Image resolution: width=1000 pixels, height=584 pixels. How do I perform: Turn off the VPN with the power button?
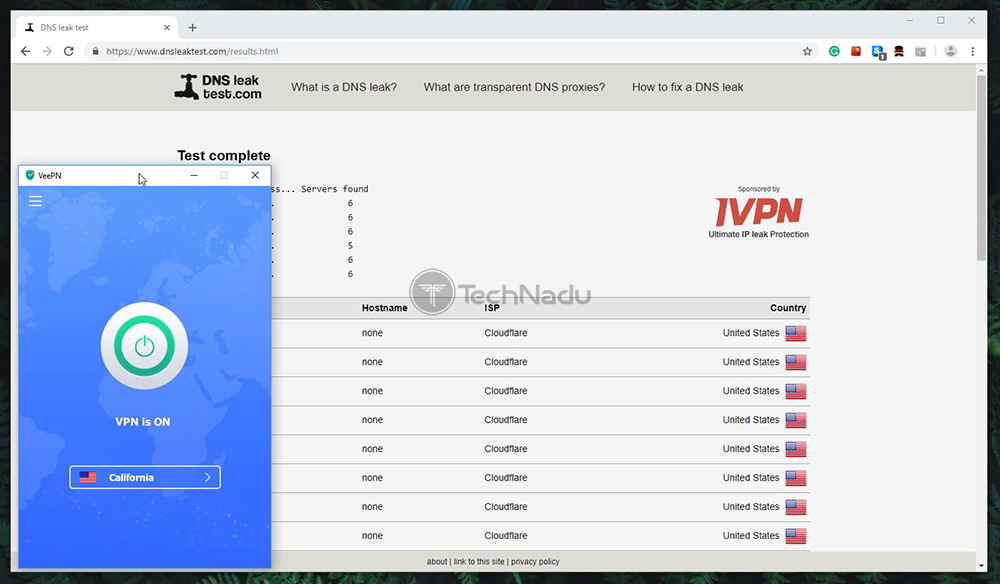[144, 346]
